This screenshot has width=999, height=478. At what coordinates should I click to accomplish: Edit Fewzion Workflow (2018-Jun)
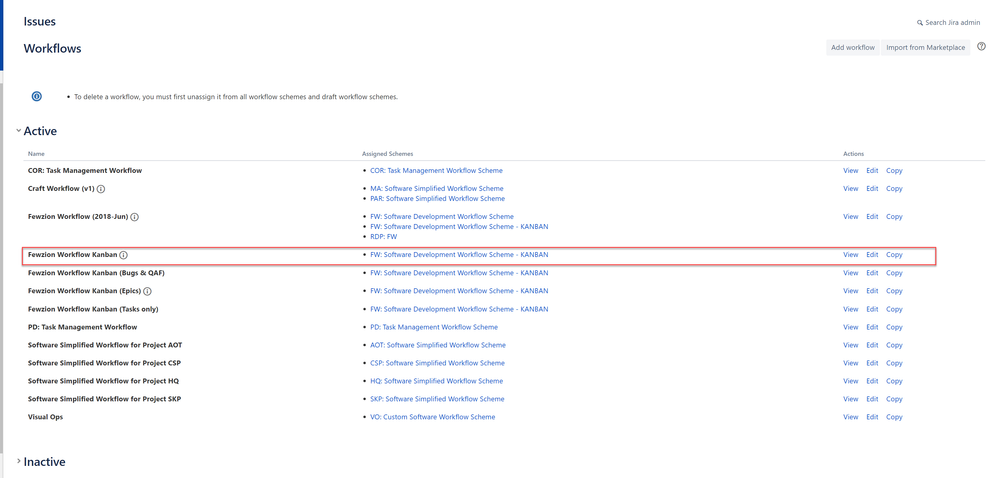click(x=872, y=217)
